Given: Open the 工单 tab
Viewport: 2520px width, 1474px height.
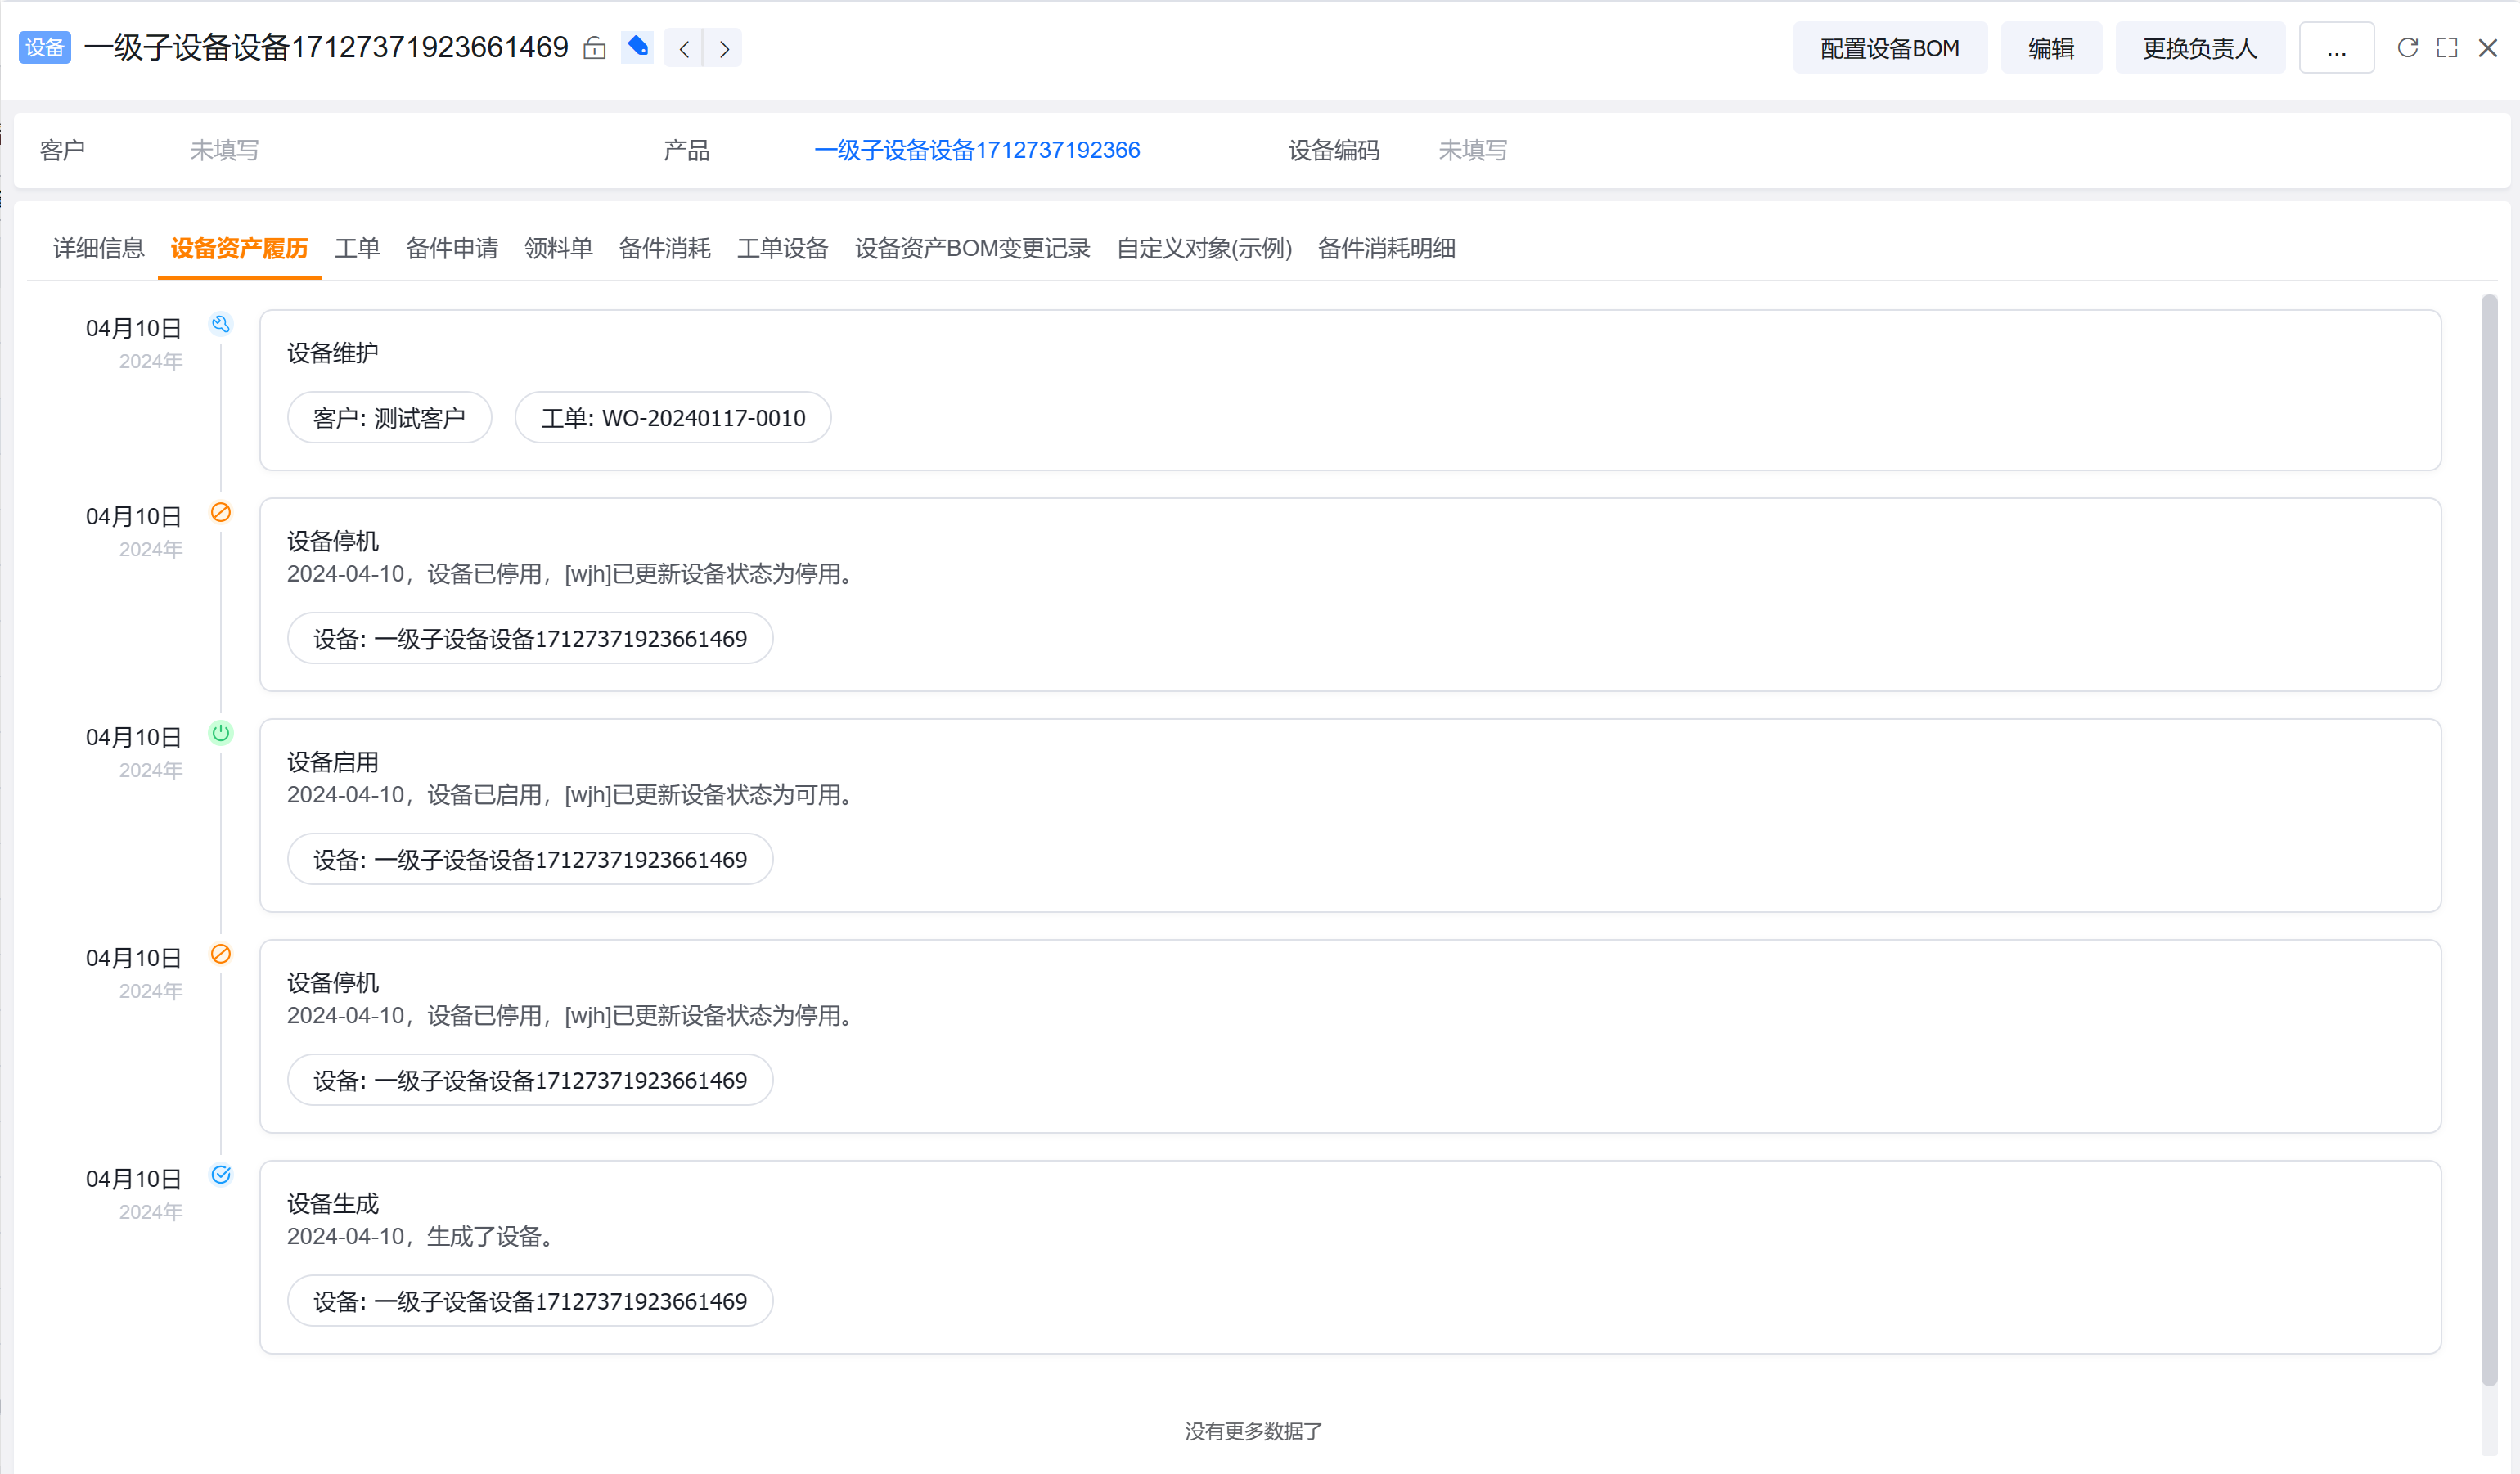Looking at the screenshot, I should (357, 248).
